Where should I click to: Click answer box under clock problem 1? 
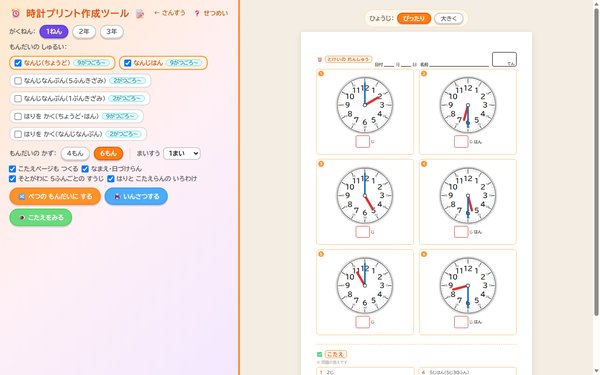point(362,142)
